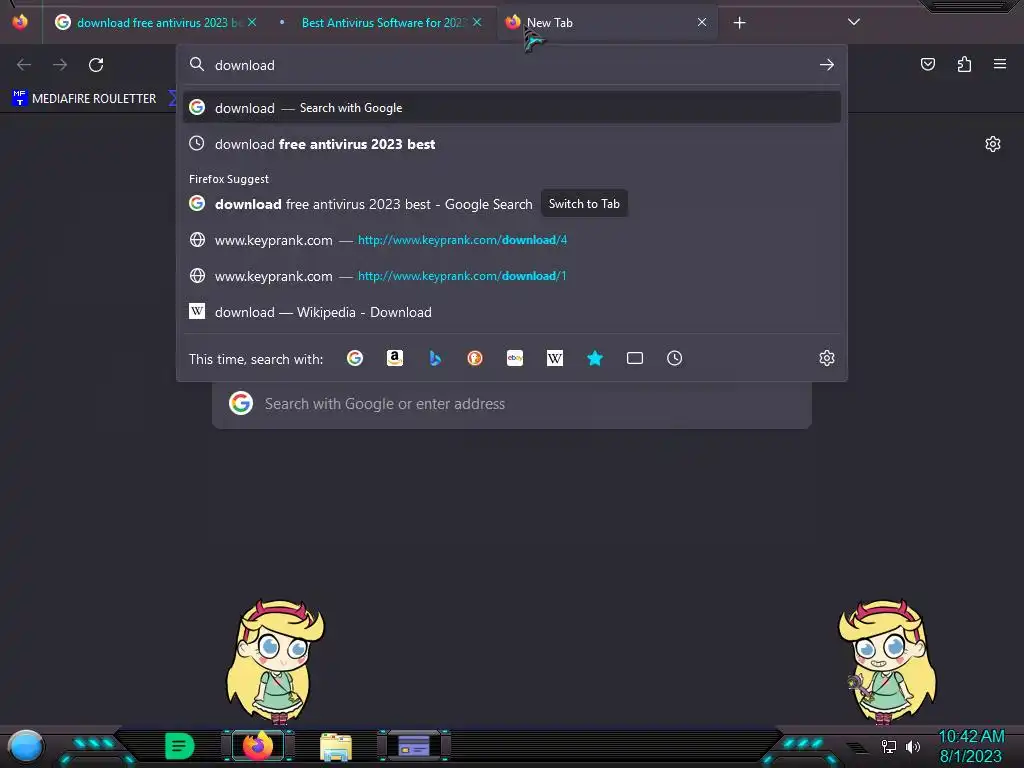
Task: Search open tabs using the tabs icon
Action: 635,358
